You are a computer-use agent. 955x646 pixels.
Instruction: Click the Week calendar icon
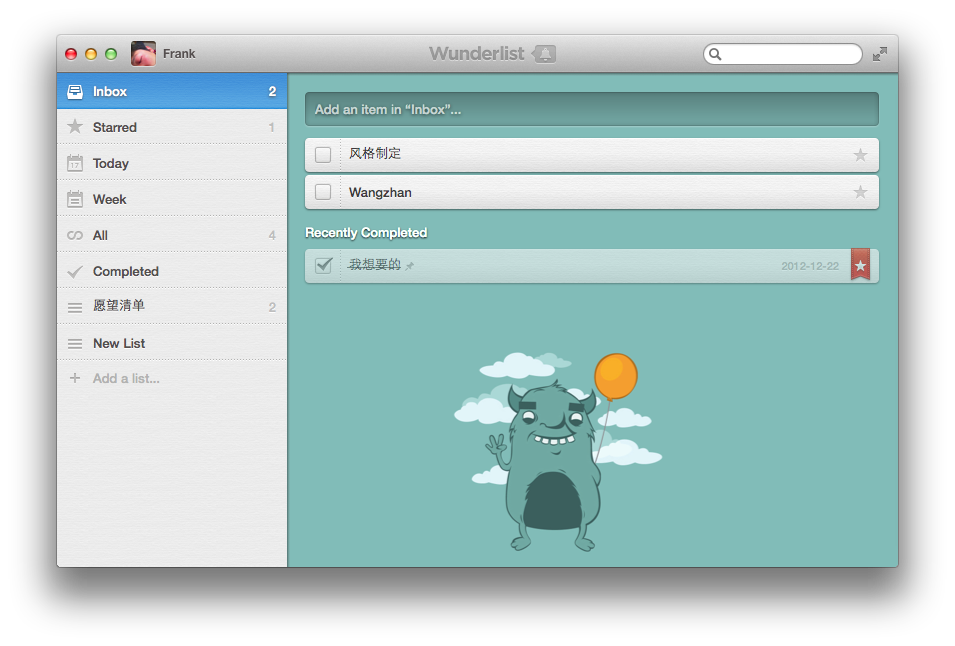point(75,199)
